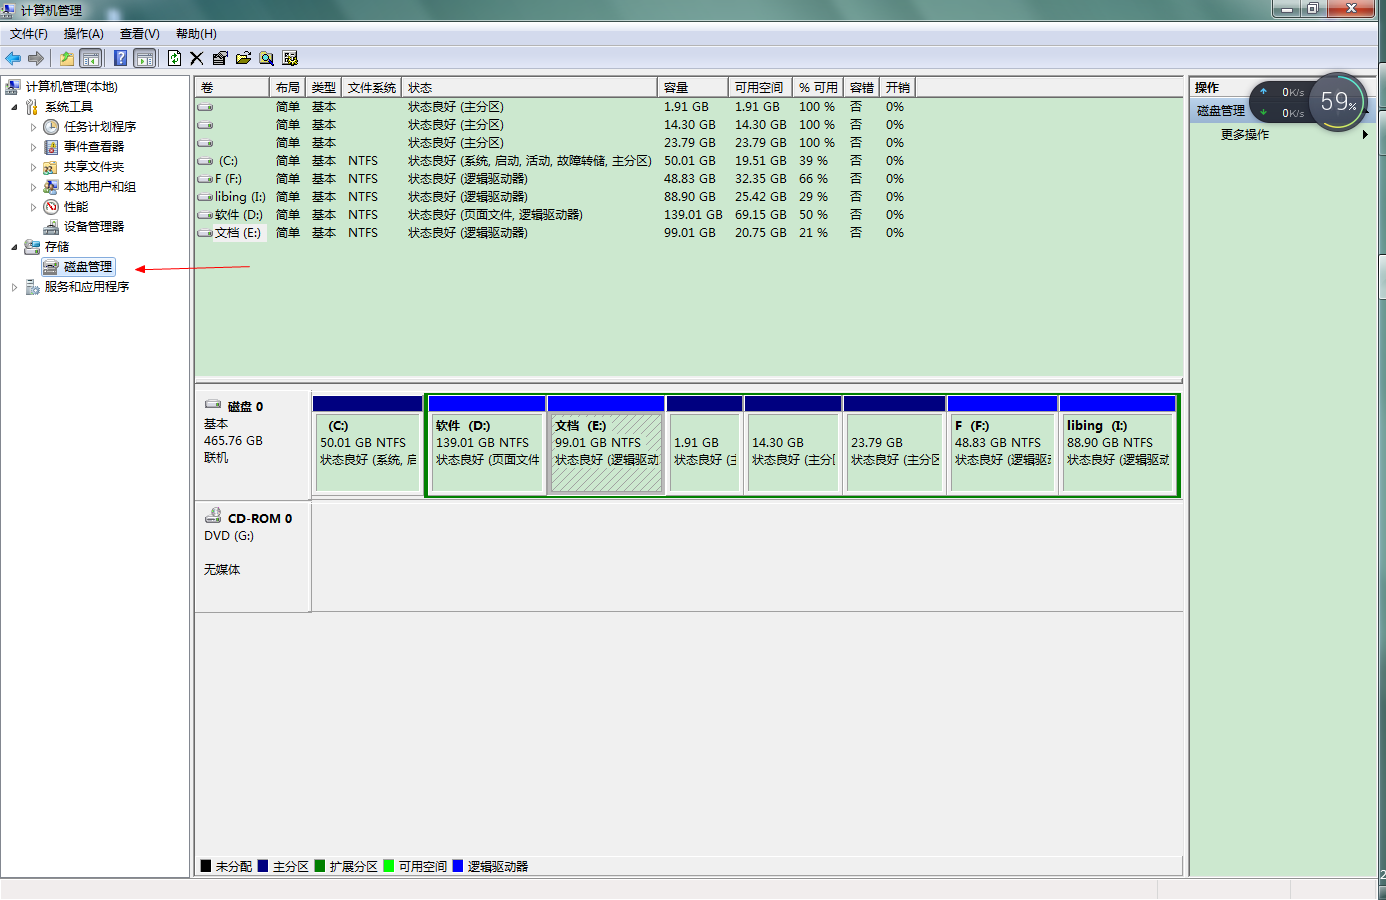Open the 帮助(H) menu
The image size is (1386, 900).
(x=196, y=34)
